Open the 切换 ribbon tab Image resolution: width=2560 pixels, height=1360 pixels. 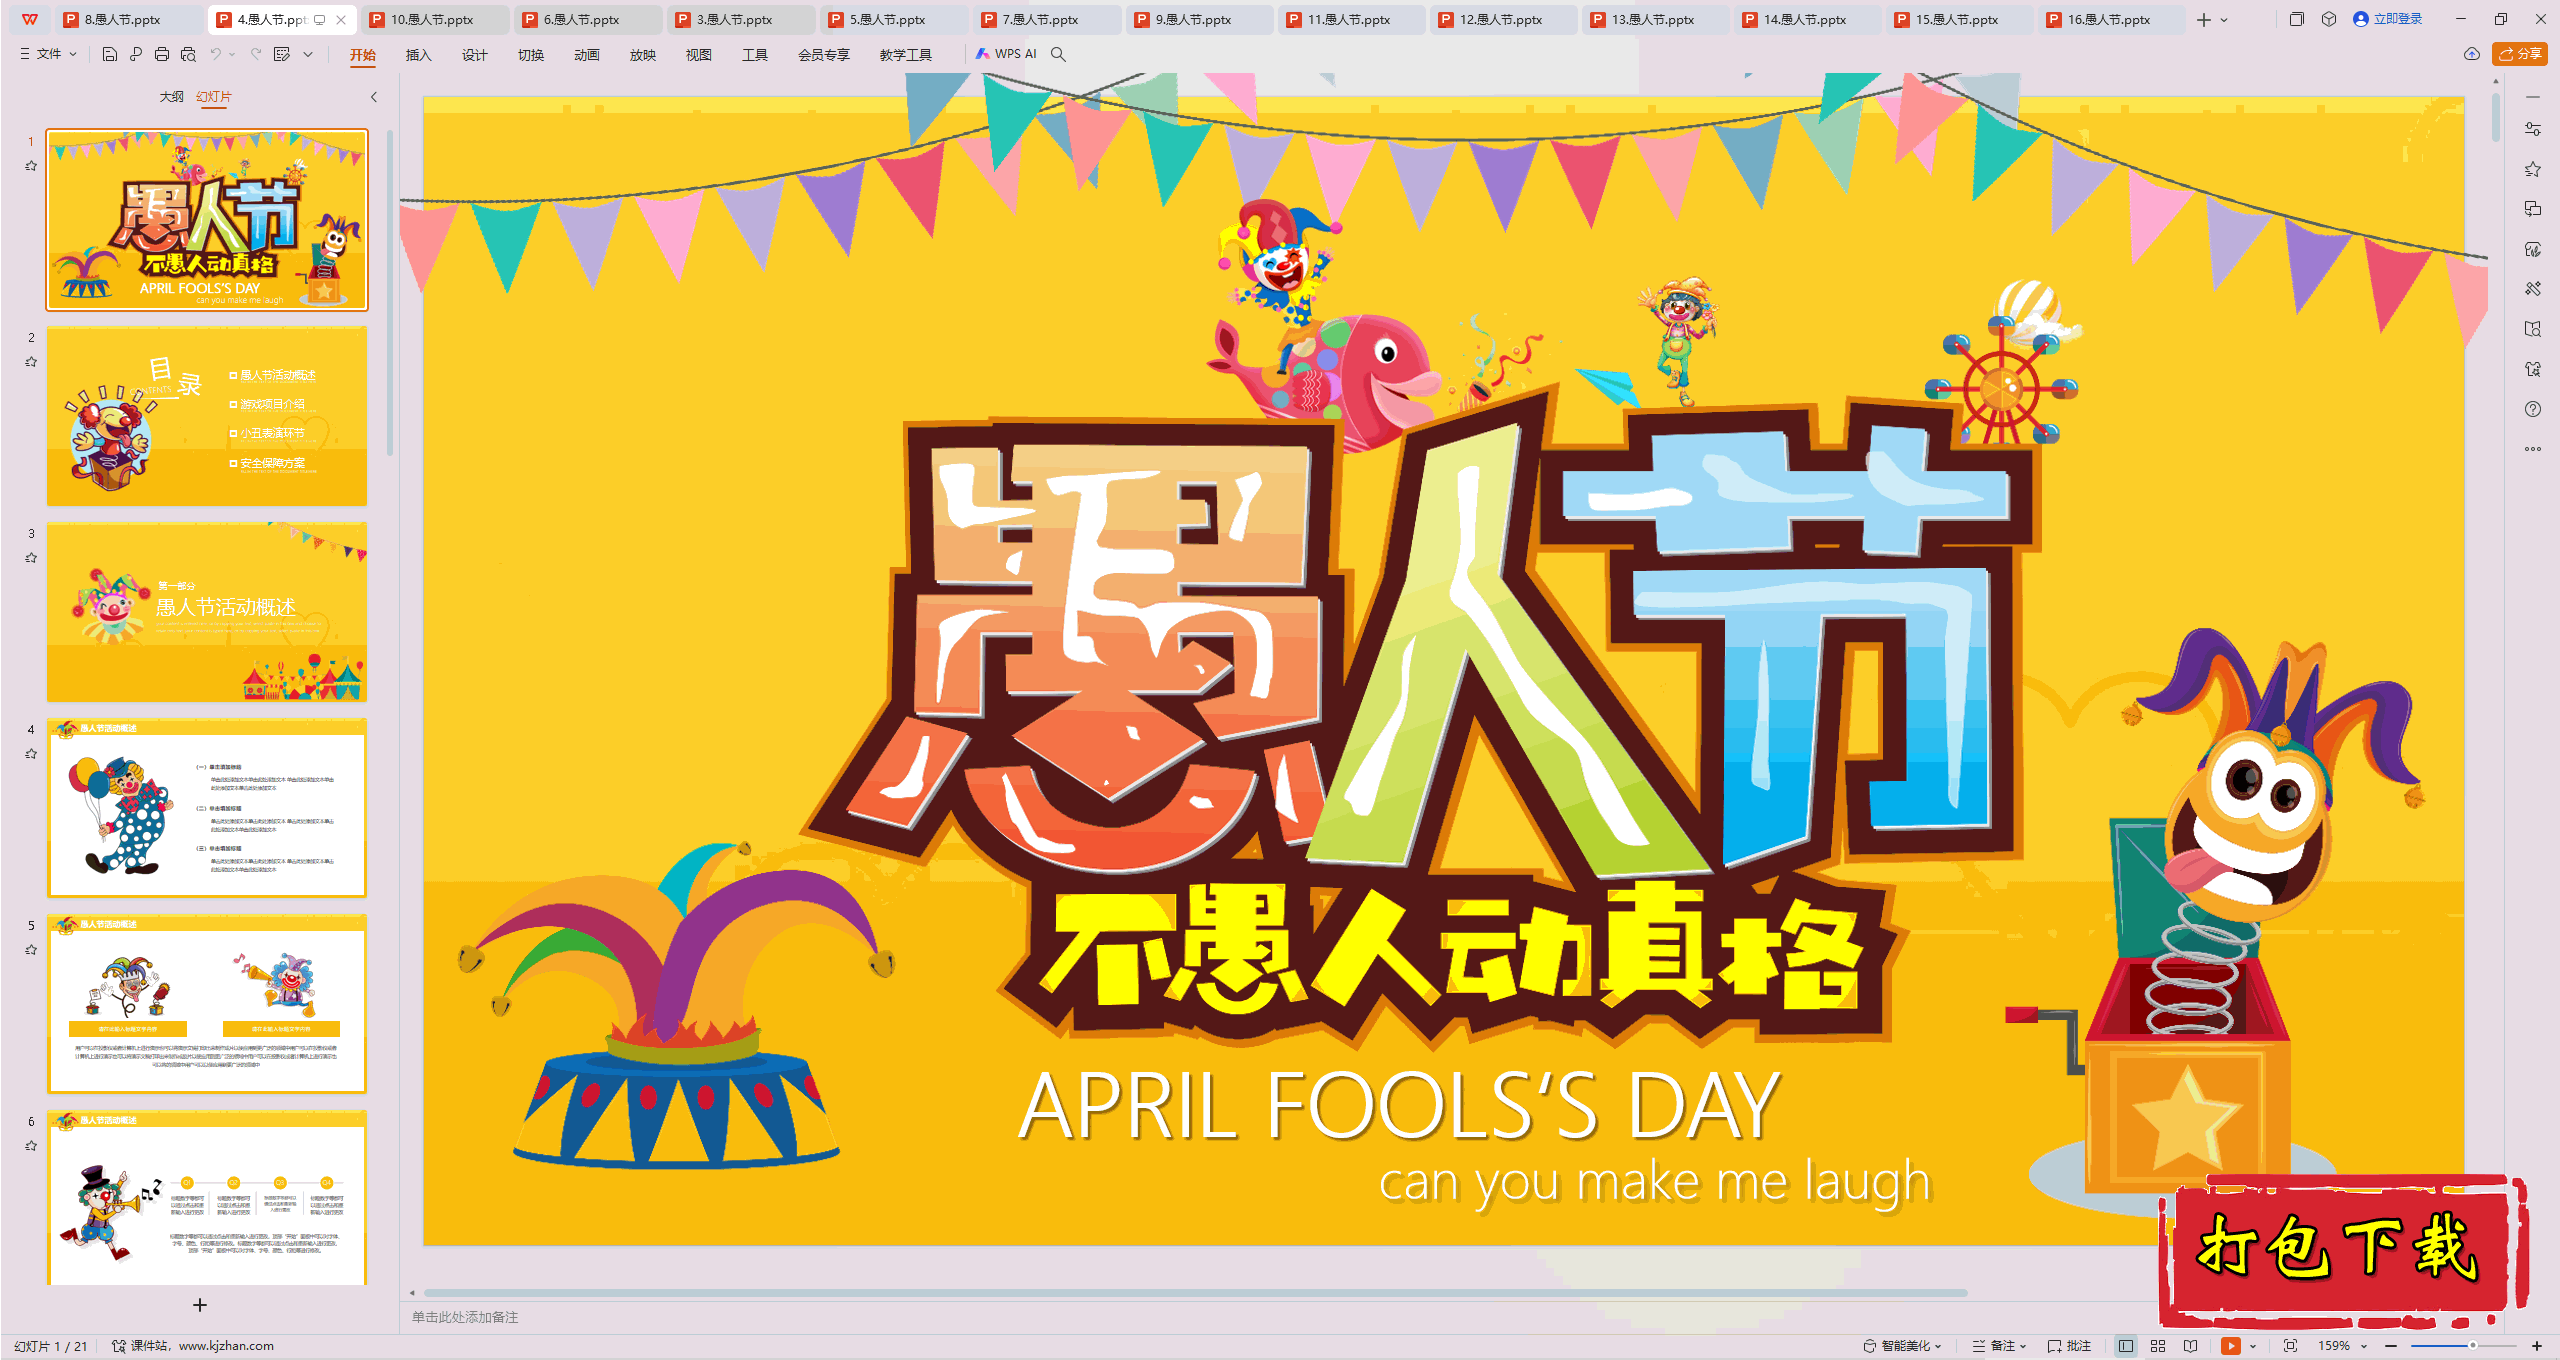tap(530, 55)
